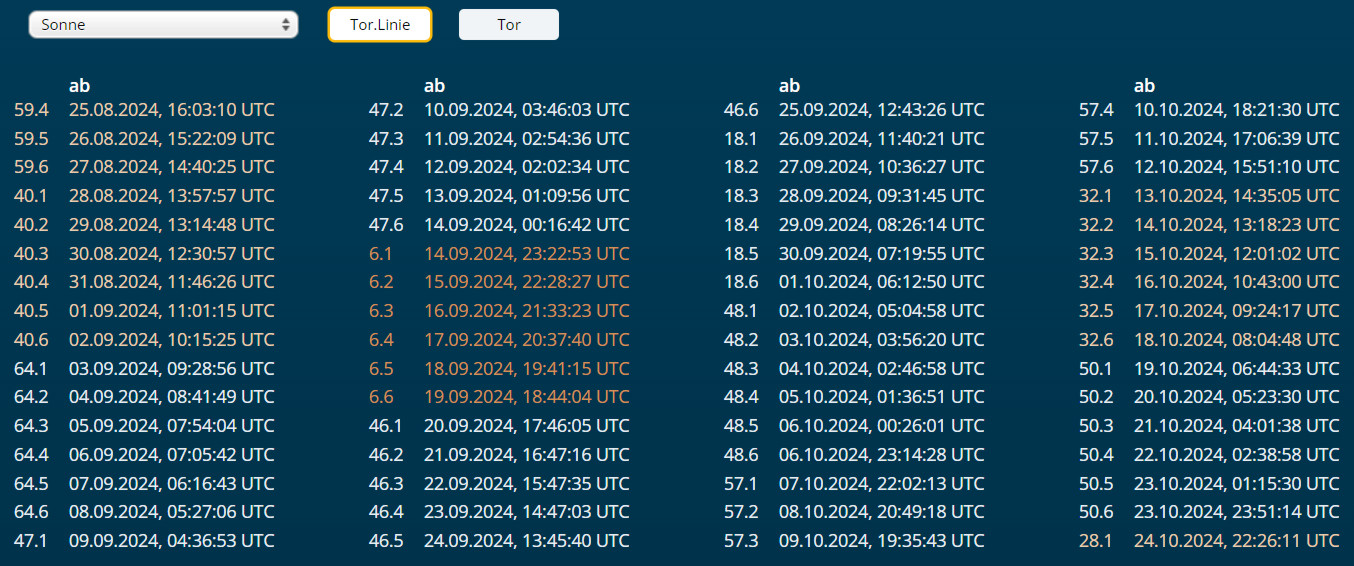
Task: Click the first column's 'ab' header
Action: coord(79,86)
